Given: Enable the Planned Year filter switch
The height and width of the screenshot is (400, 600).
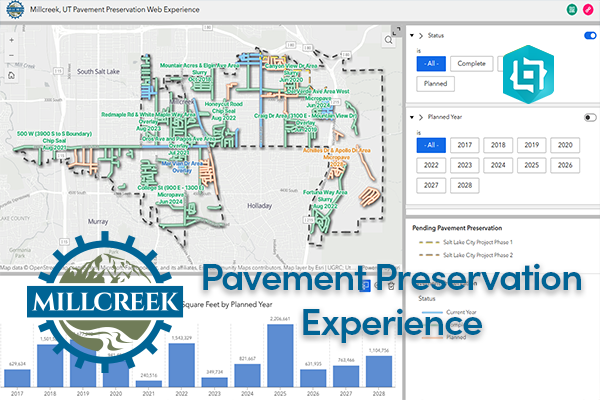Looking at the screenshot, I should (590, 117).
